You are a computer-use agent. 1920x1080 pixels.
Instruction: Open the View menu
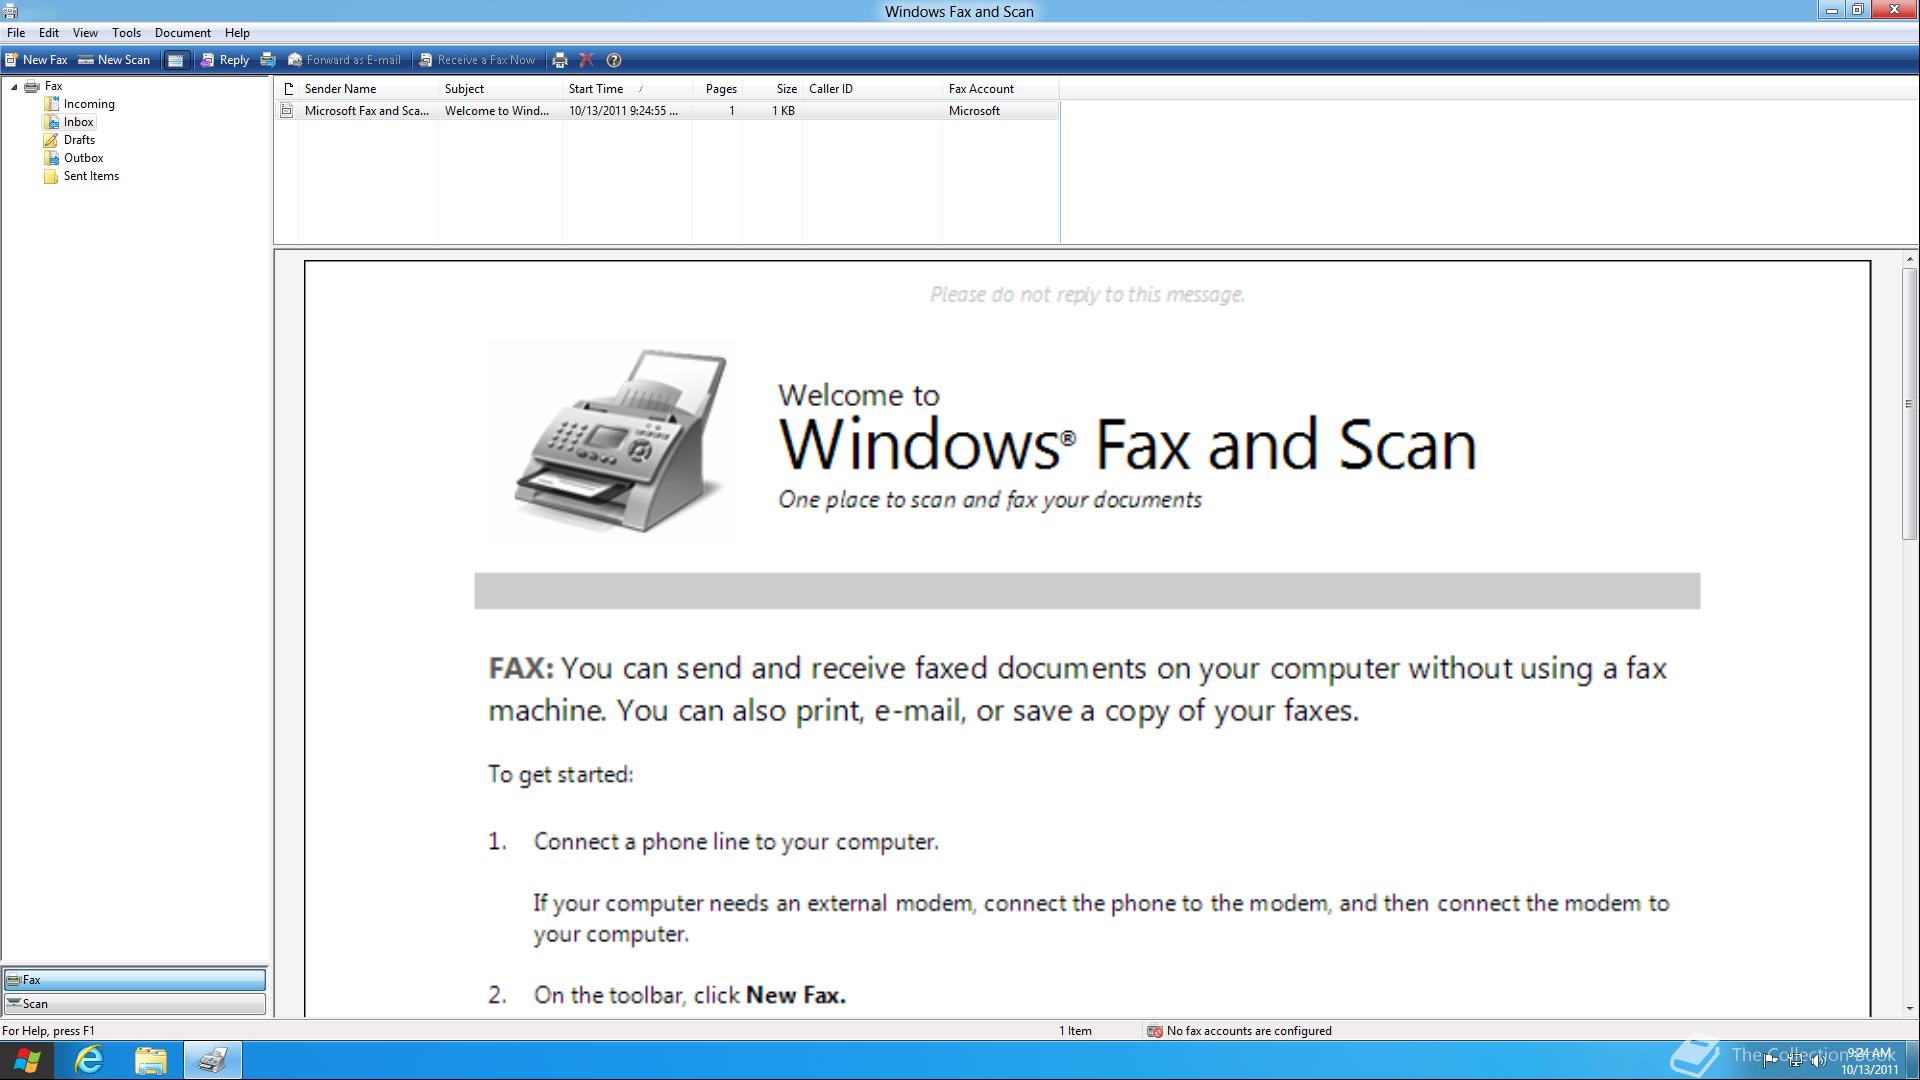point(85,33)
